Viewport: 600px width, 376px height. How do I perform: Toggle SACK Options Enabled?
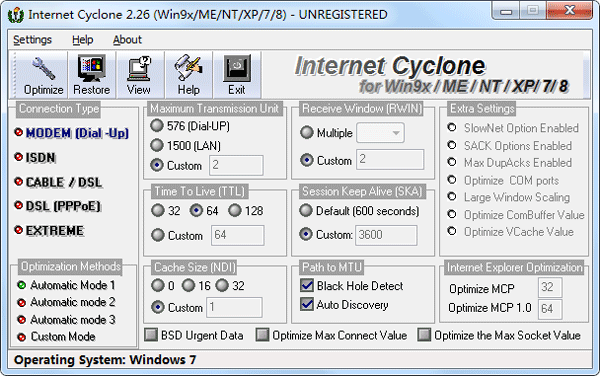pyautogui.click(x=452, y=145)
